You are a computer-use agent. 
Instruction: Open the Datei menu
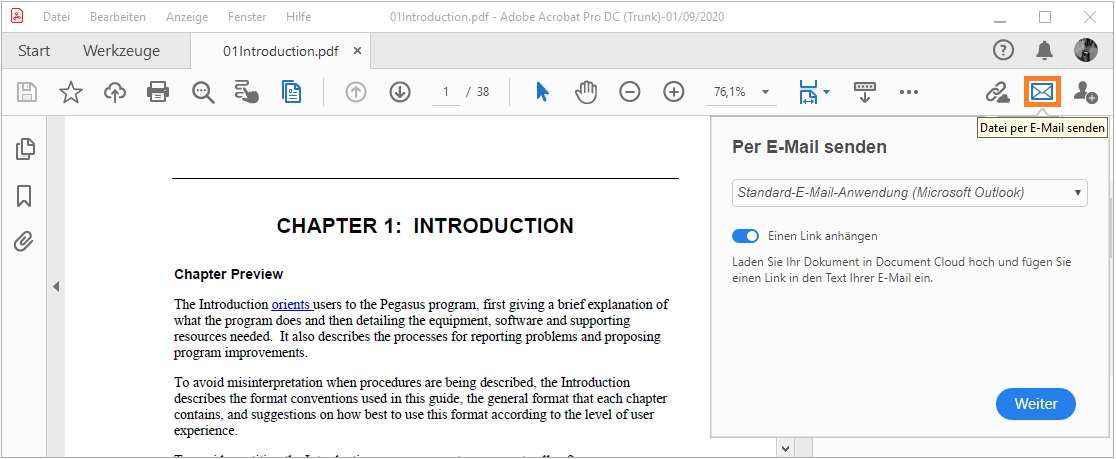point(56,16)
